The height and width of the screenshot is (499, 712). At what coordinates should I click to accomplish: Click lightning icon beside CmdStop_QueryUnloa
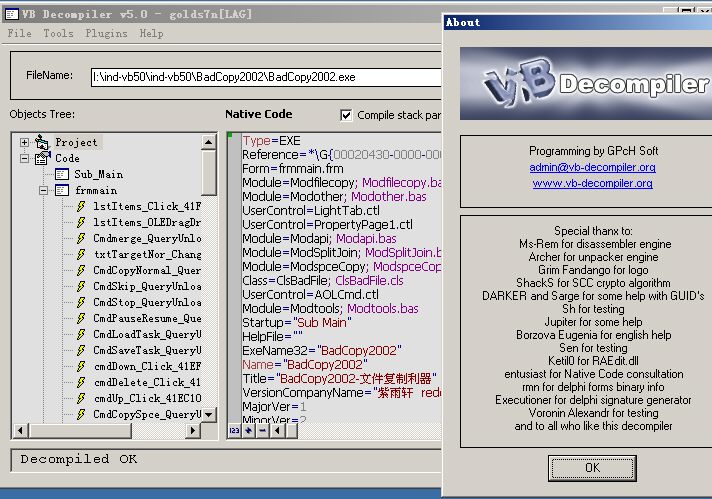(81, 302)
